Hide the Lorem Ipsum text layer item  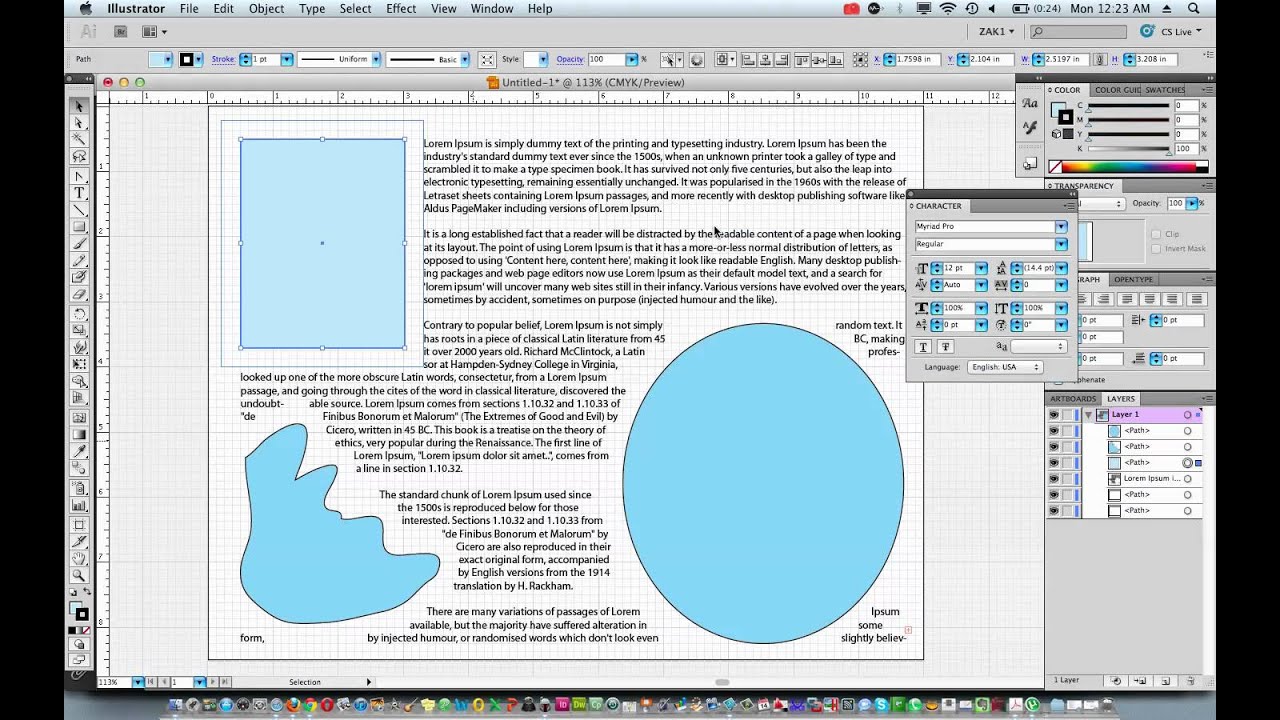[1053, 478]
